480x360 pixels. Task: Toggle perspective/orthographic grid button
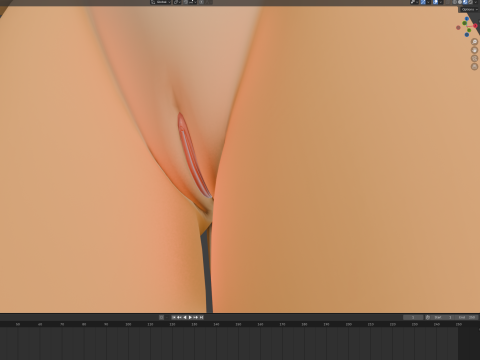(x=474, y=67)
